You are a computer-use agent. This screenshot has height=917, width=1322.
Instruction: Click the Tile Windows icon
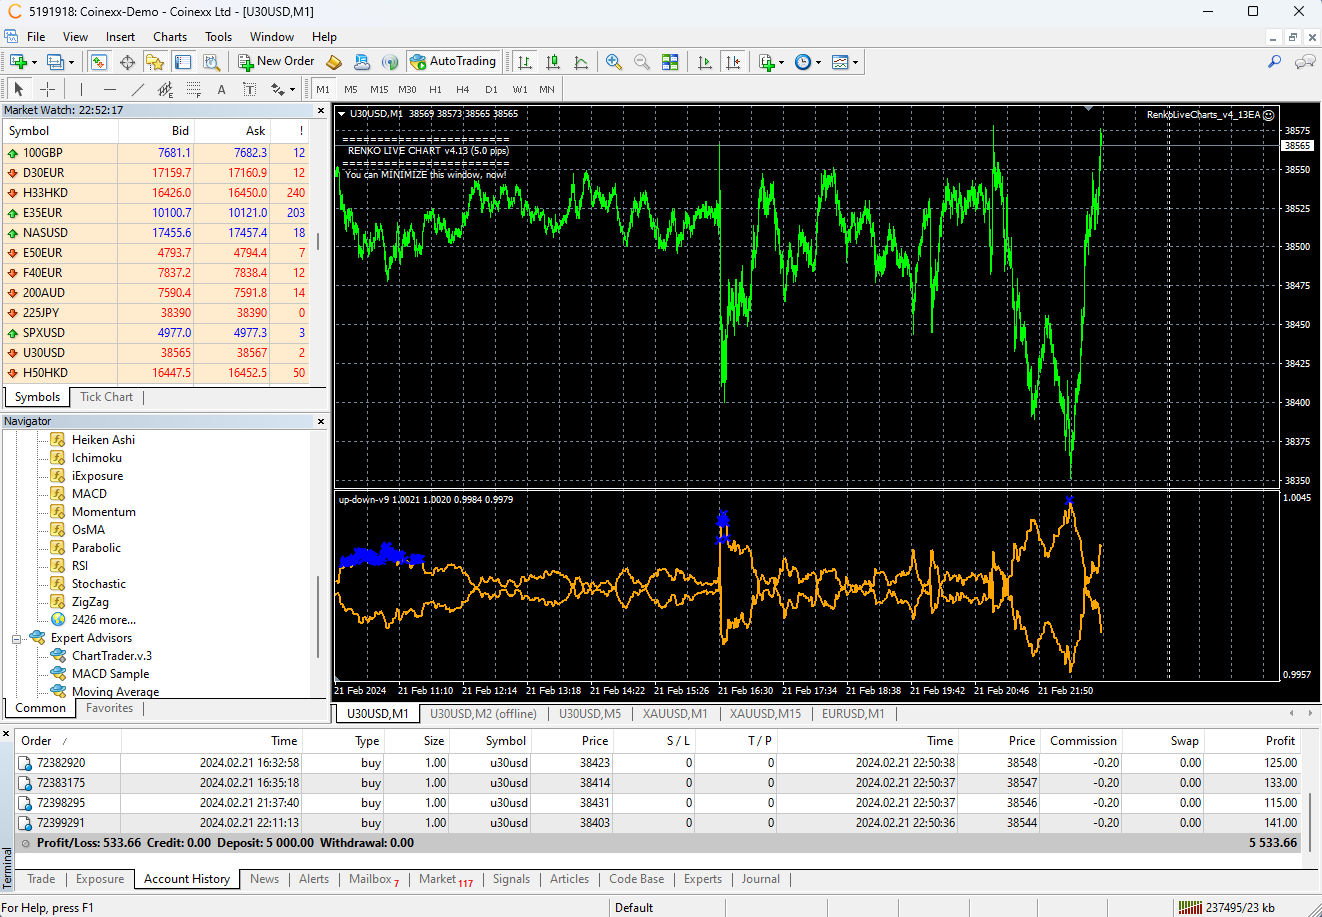[670, 62]
